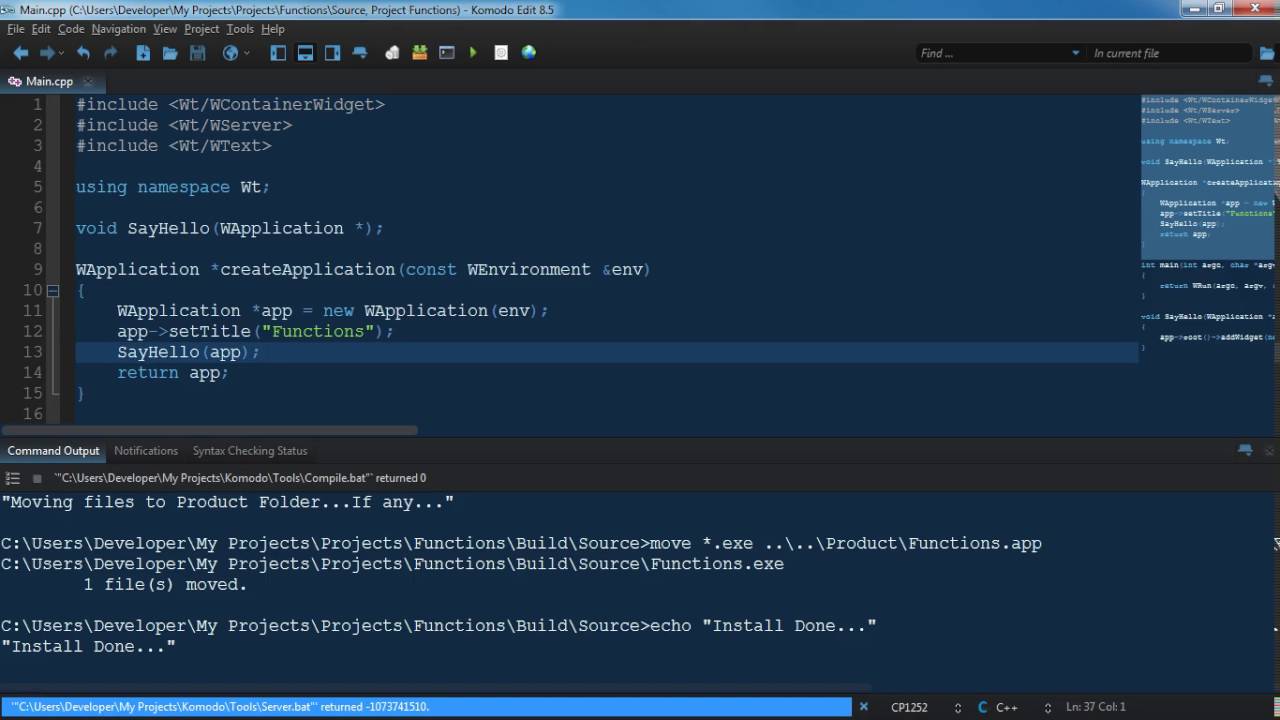Image resolution: width=1280 pixels, height=720 pixels.
Task: Switch to the Notifications tab
Action: click(146, 451)
